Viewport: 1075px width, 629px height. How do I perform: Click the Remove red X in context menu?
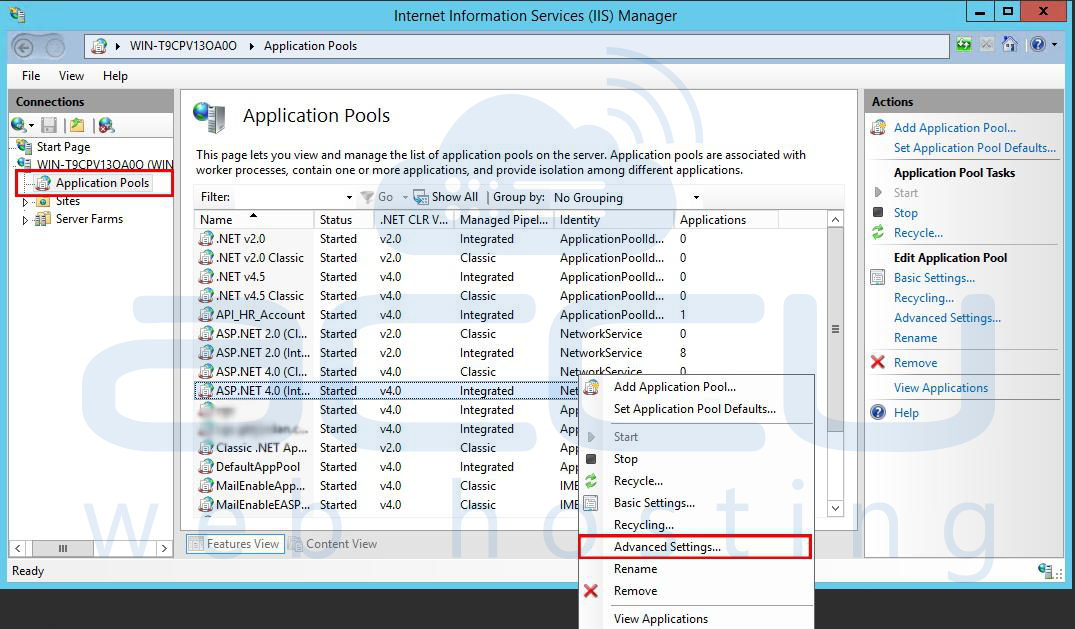pos(591,591)
